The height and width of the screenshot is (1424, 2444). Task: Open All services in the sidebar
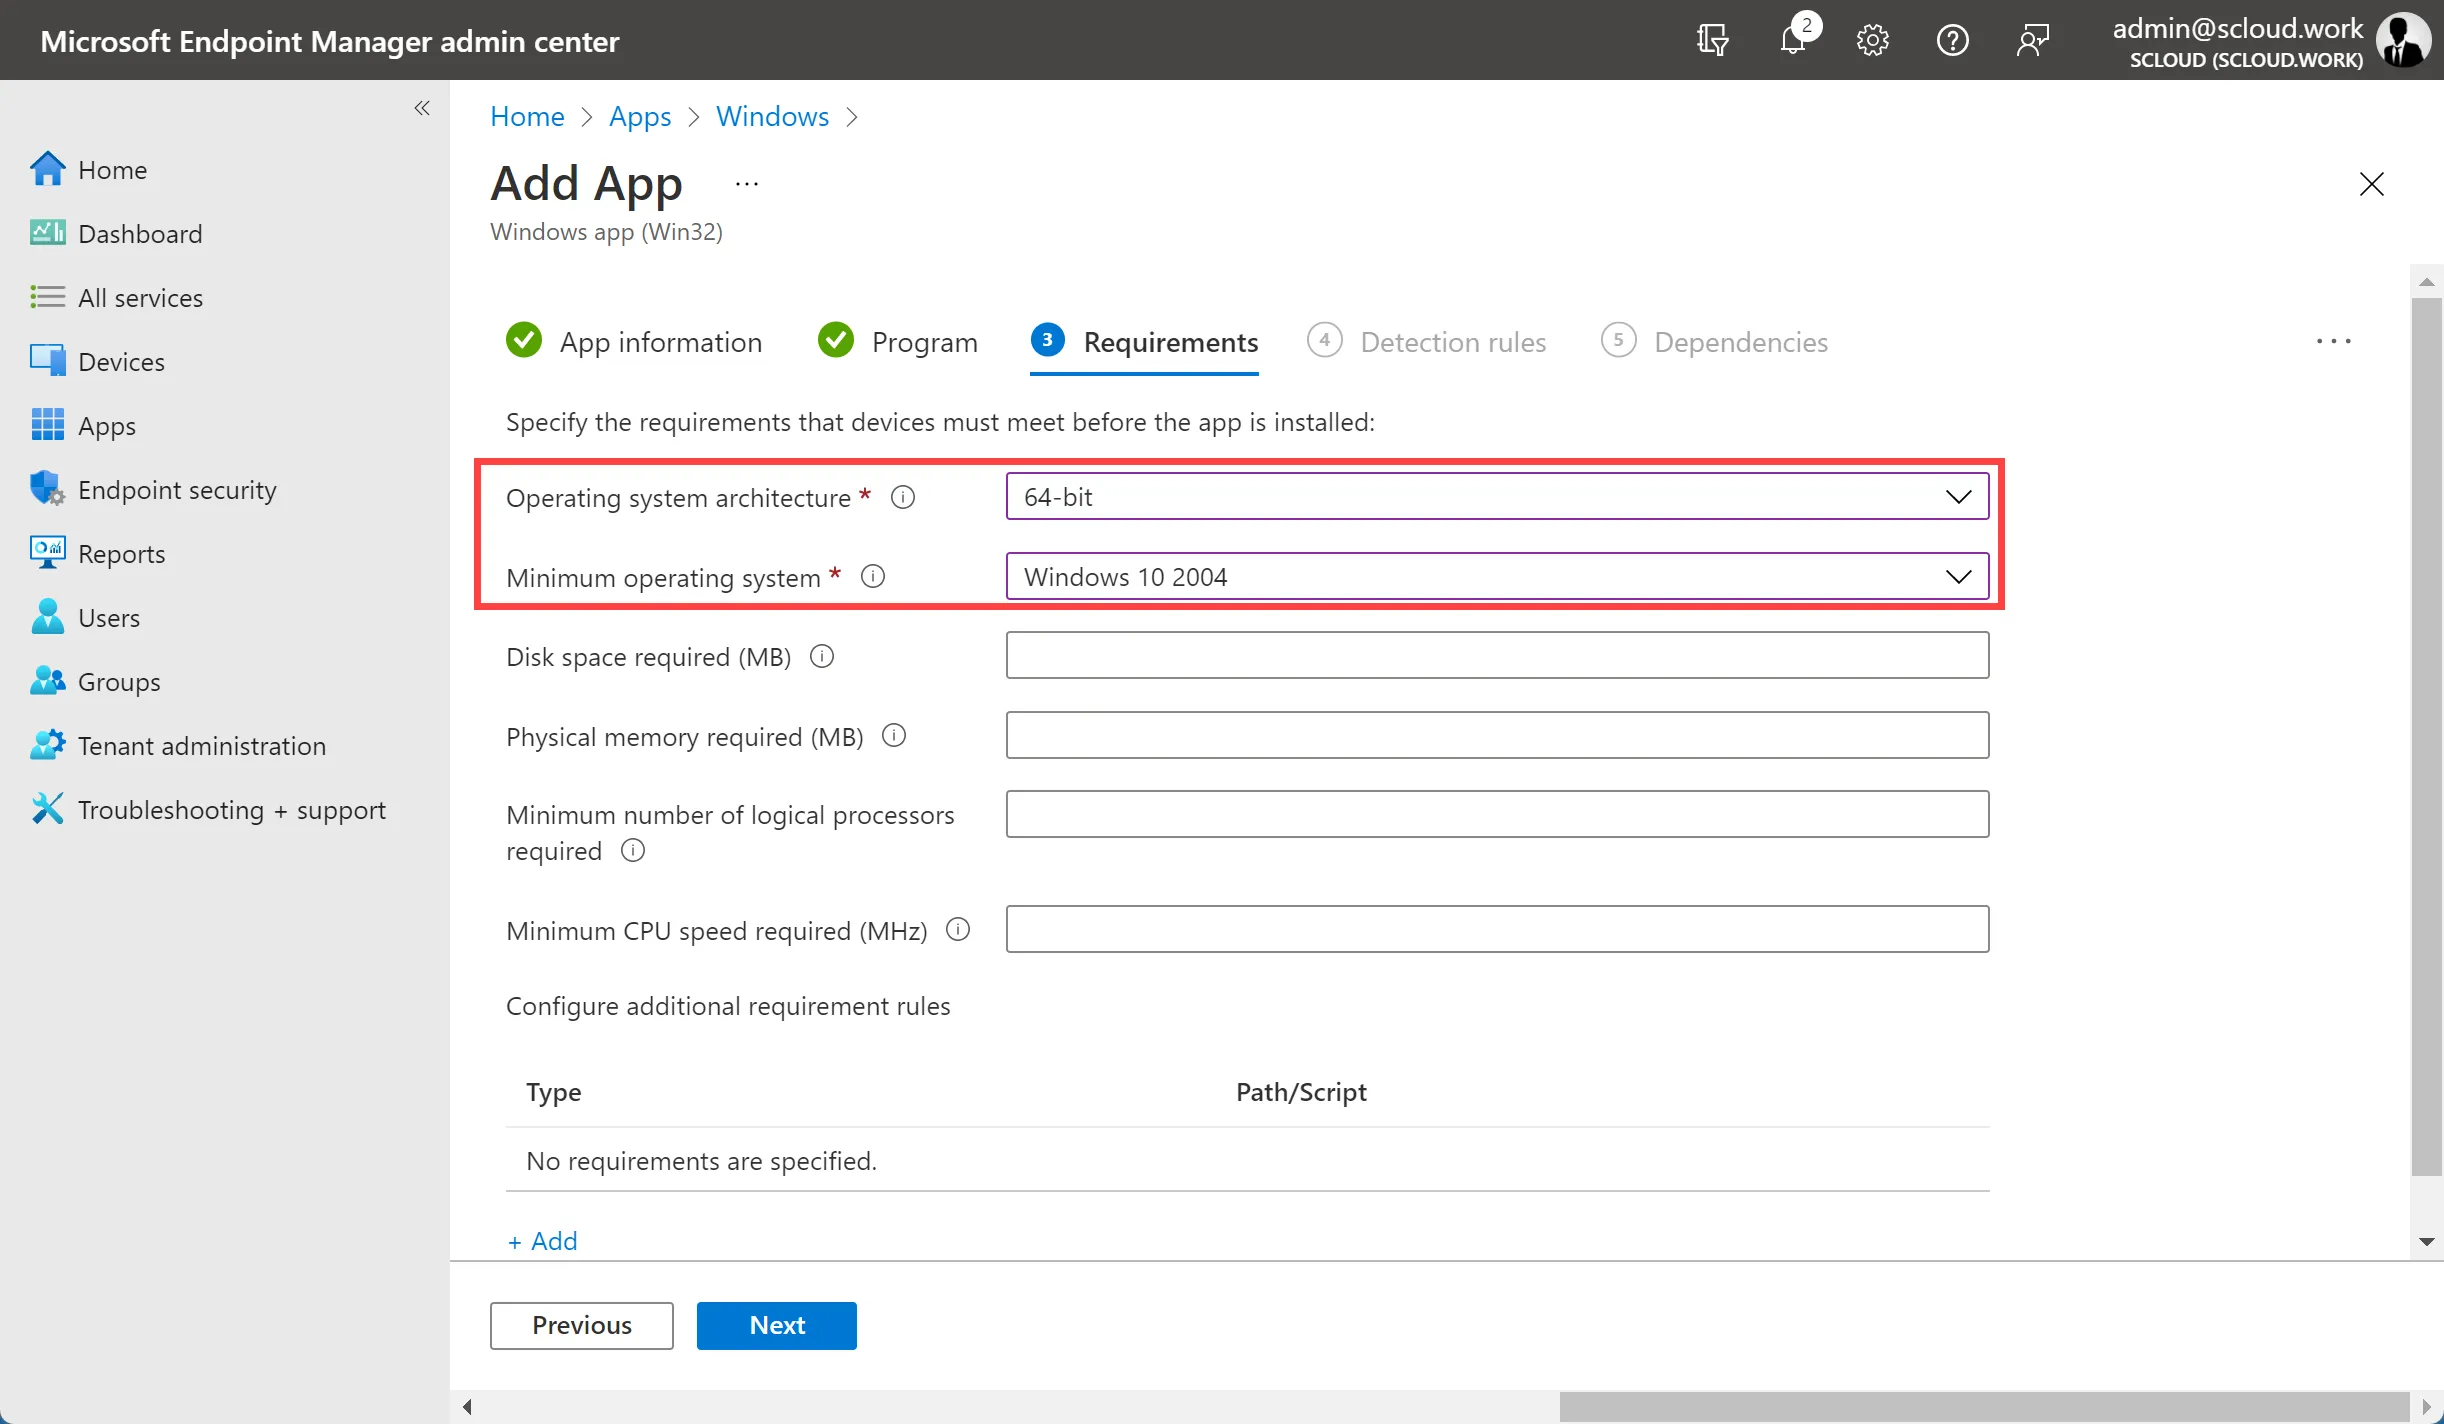[140, 298]
